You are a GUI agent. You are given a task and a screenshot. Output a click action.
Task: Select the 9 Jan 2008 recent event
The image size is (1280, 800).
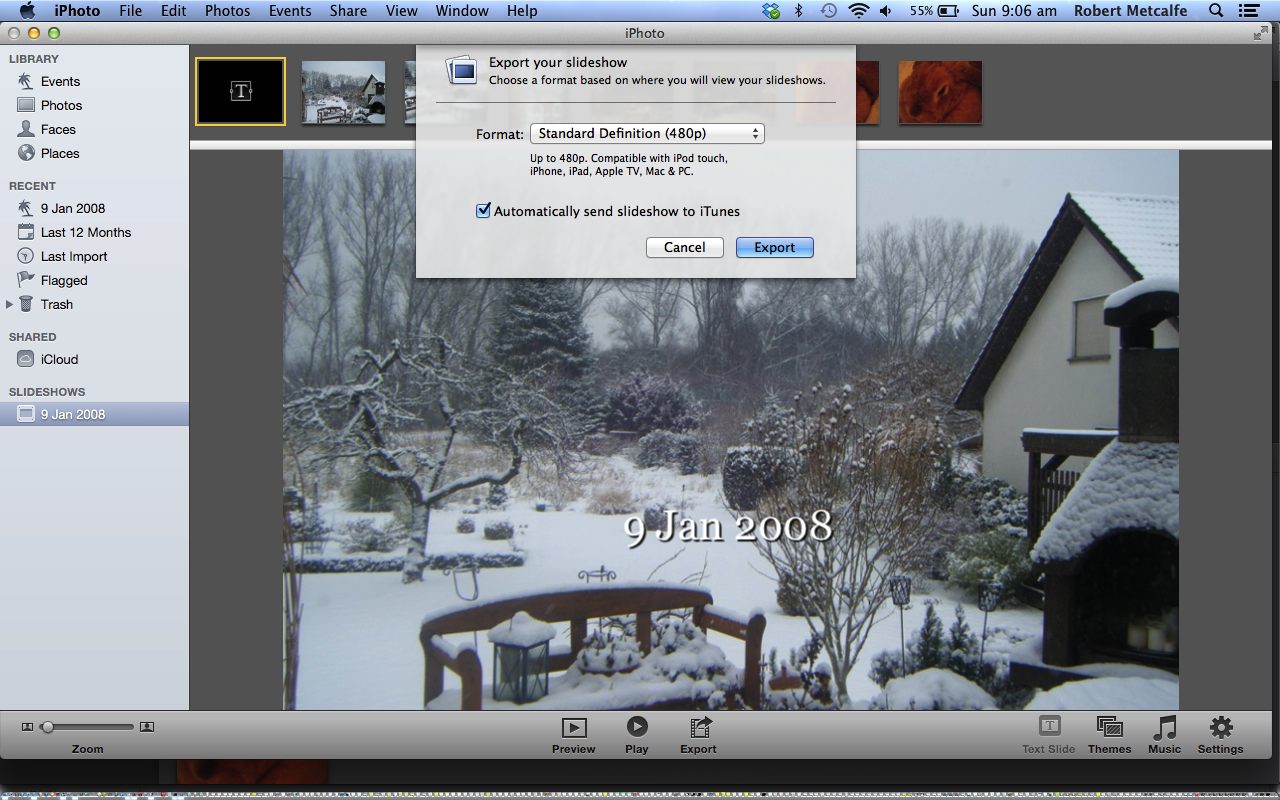coord(72,208)
